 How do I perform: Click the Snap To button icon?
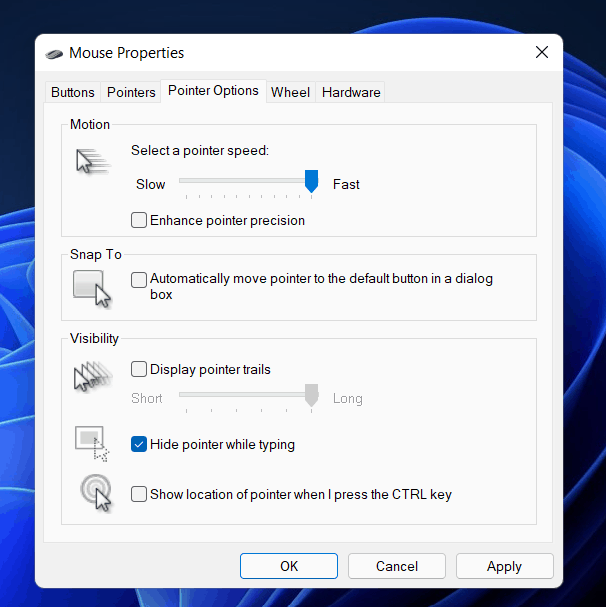92,288
